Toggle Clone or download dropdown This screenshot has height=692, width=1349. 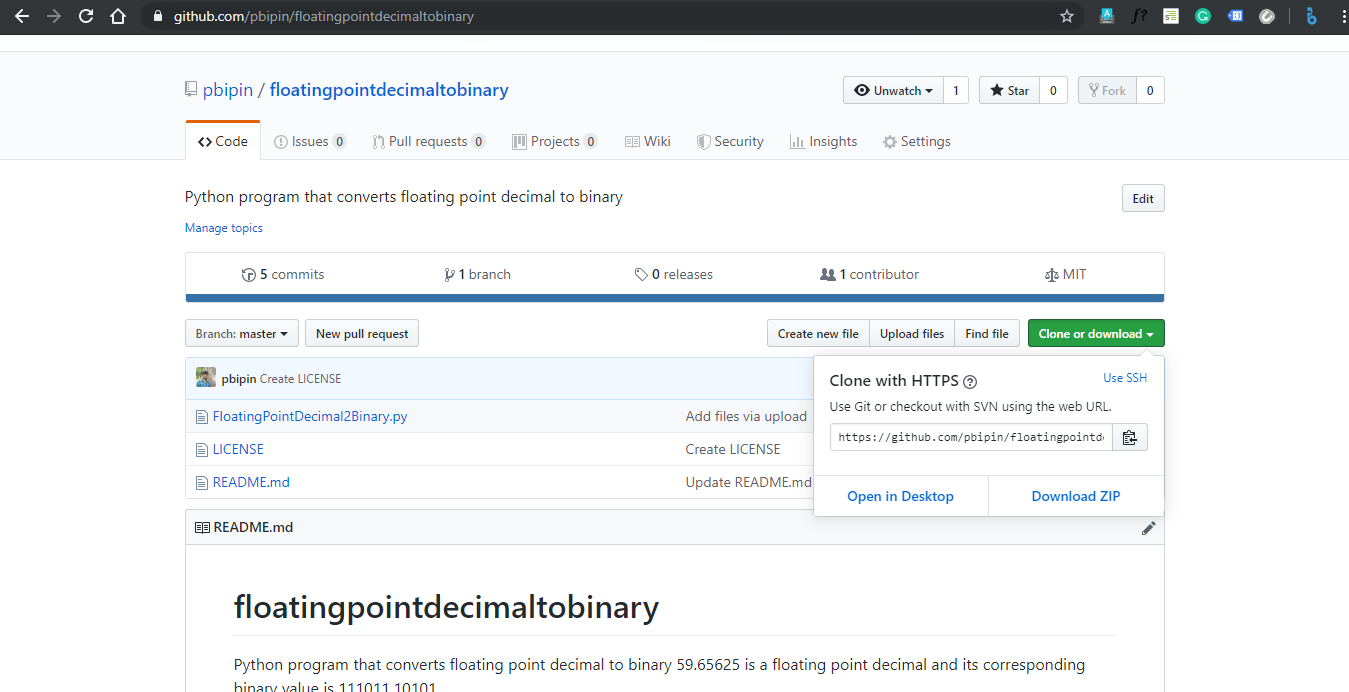point(1096,333)
